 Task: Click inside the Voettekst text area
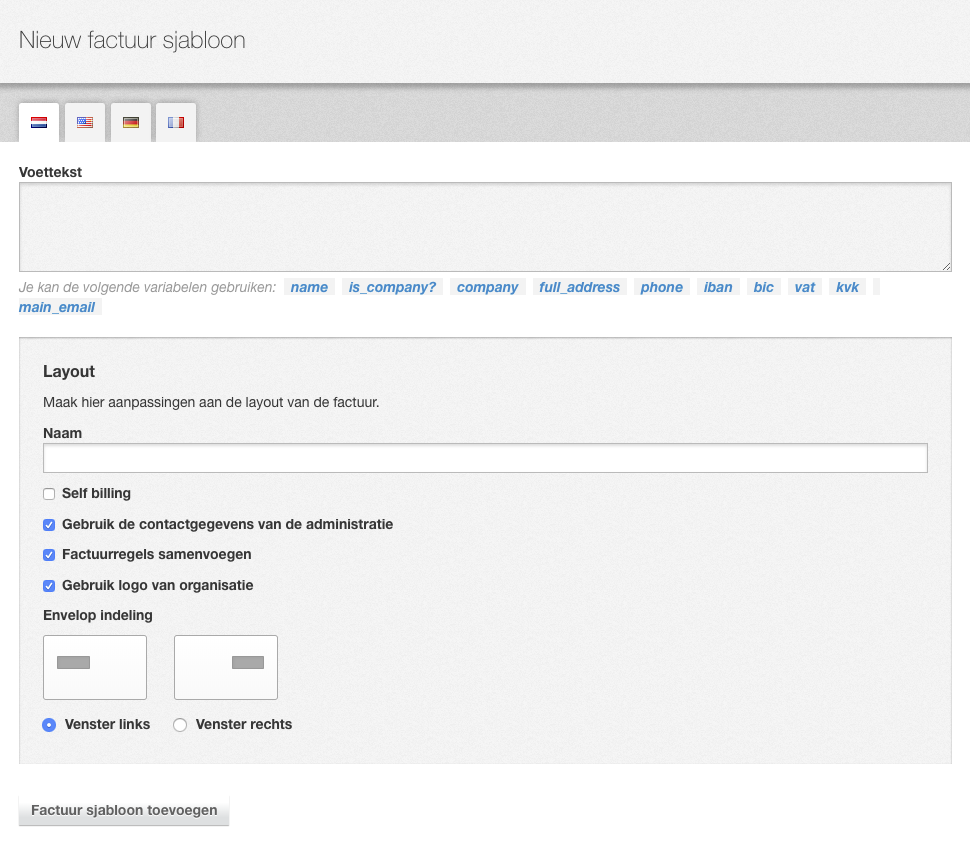[x=485, y=227]
